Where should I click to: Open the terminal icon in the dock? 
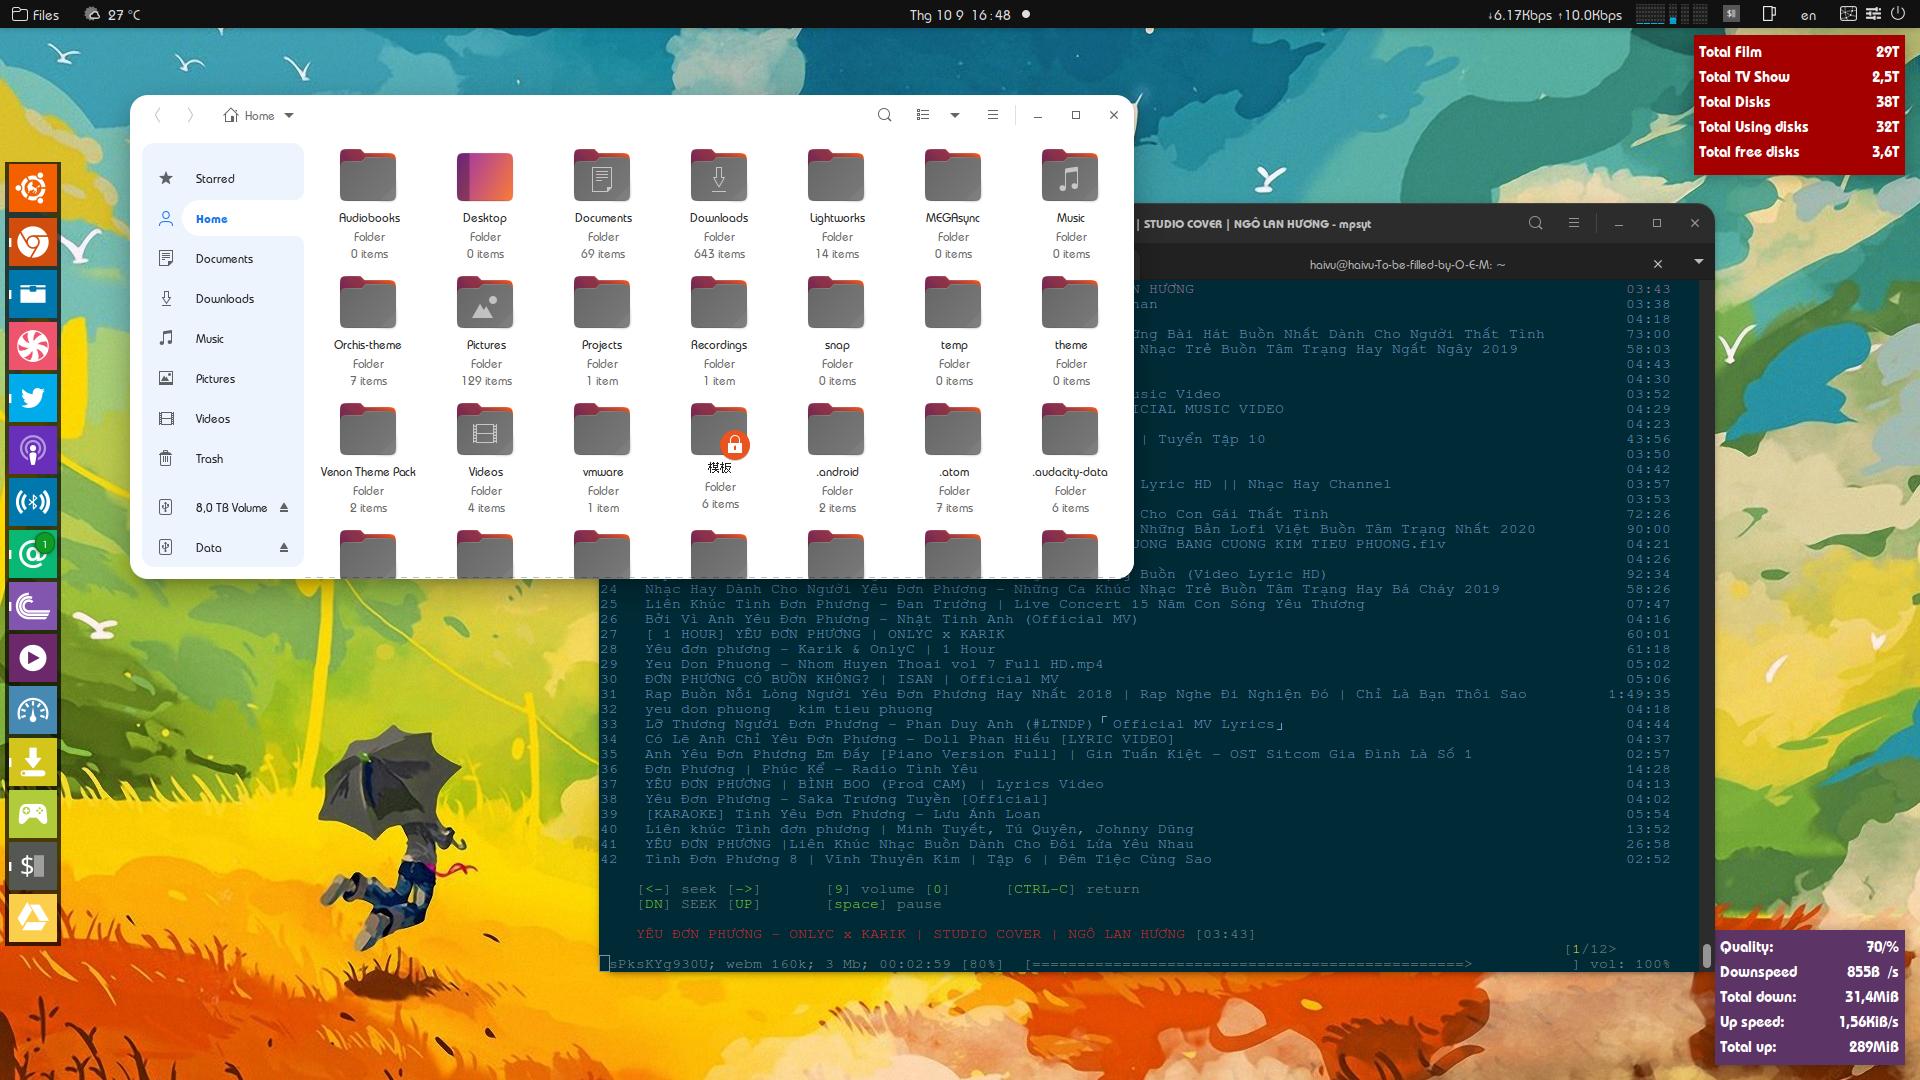(x=33, y=866)
